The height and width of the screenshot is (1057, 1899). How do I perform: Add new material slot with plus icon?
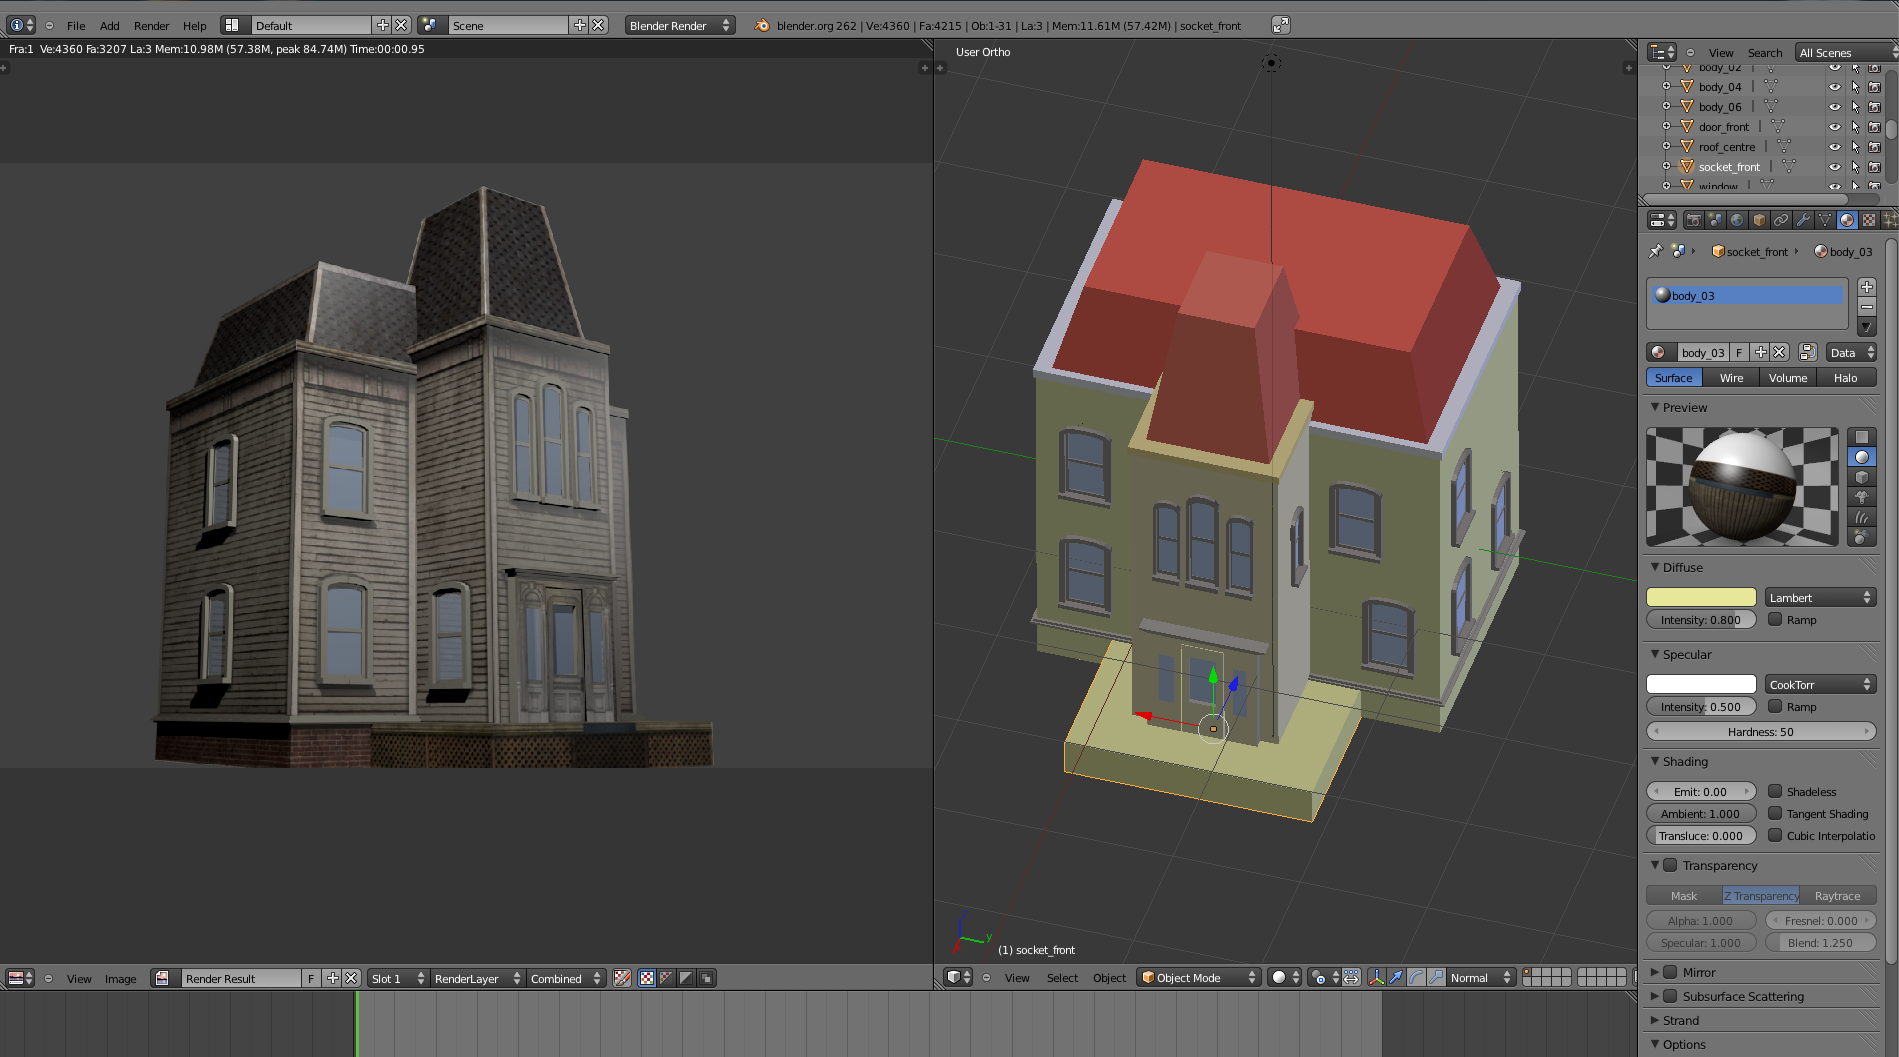pos(1866,287)
